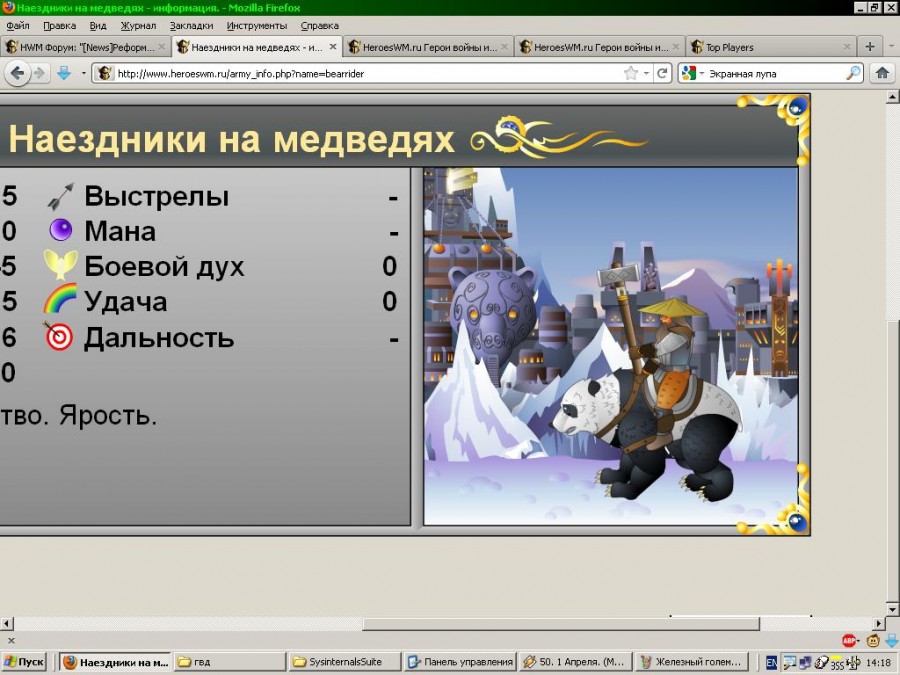This screenshot has width=900, height=675.
Task: Open the Журнал menu
Action: [138, 26]
